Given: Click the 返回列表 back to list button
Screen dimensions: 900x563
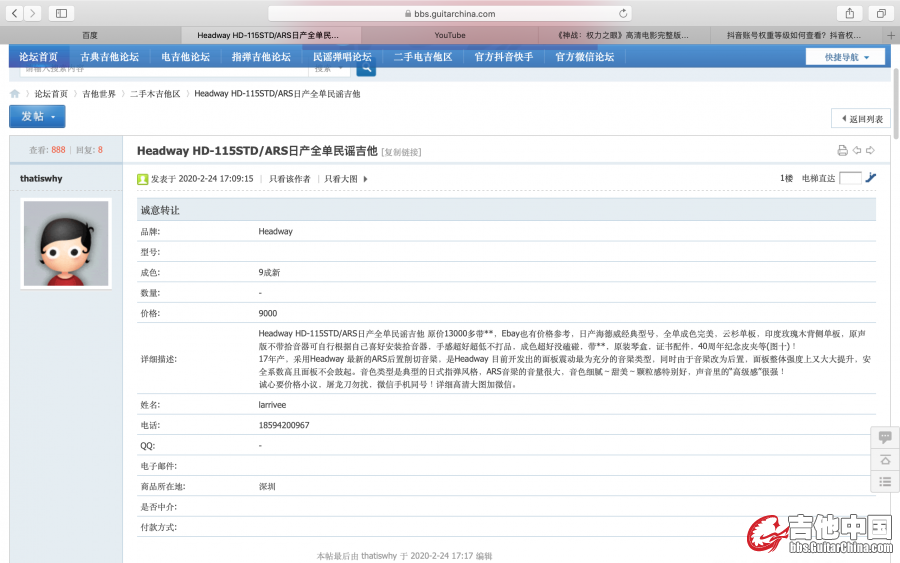Looking at the screenshot, I should pos(861,119).
